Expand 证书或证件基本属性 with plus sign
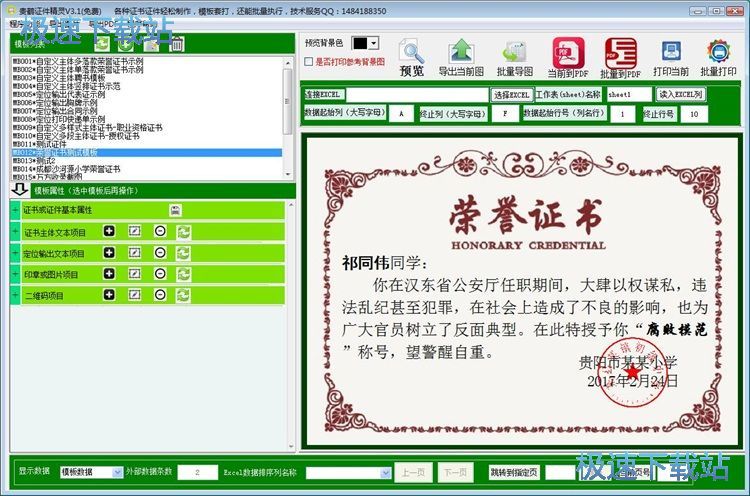The width and height of the screenshot is (750, 496). click(x=15, y=210)
